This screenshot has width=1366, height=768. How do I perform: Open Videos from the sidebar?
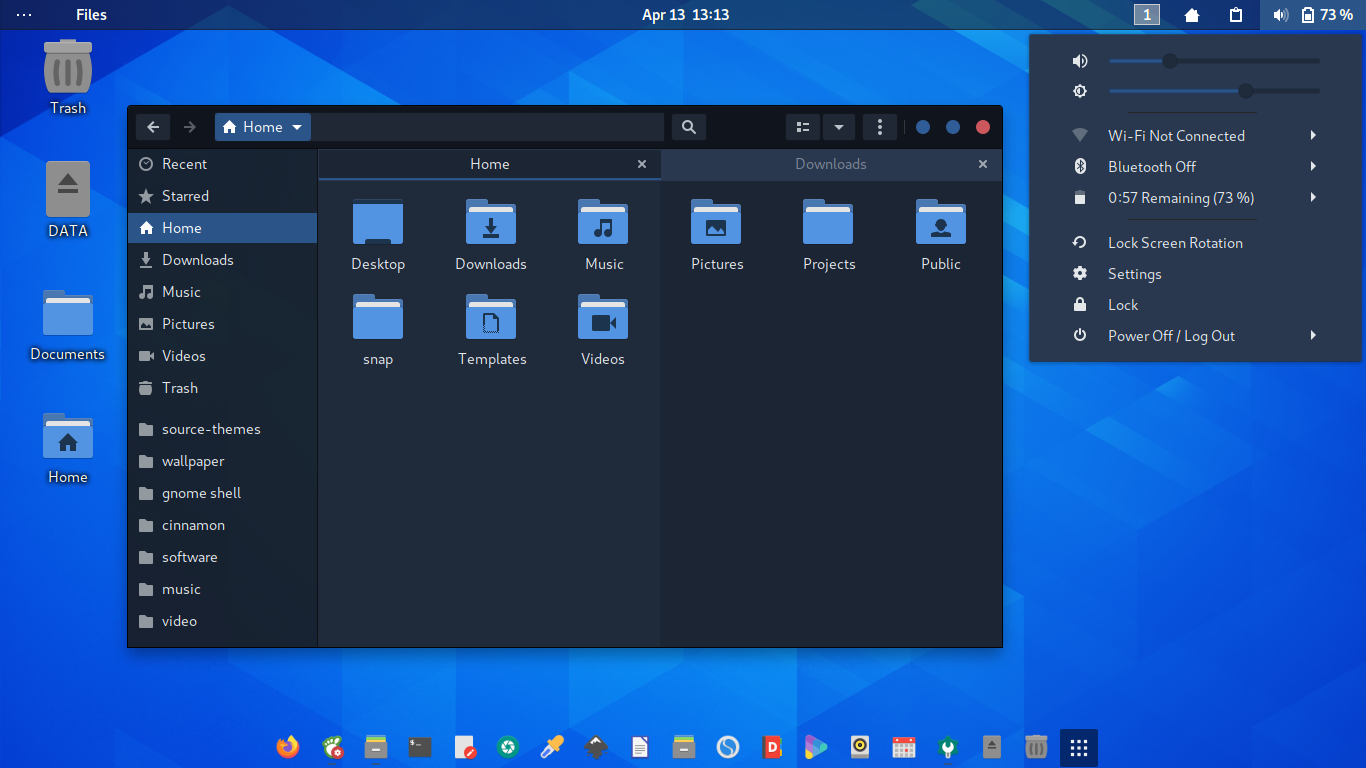pos(222,356)
